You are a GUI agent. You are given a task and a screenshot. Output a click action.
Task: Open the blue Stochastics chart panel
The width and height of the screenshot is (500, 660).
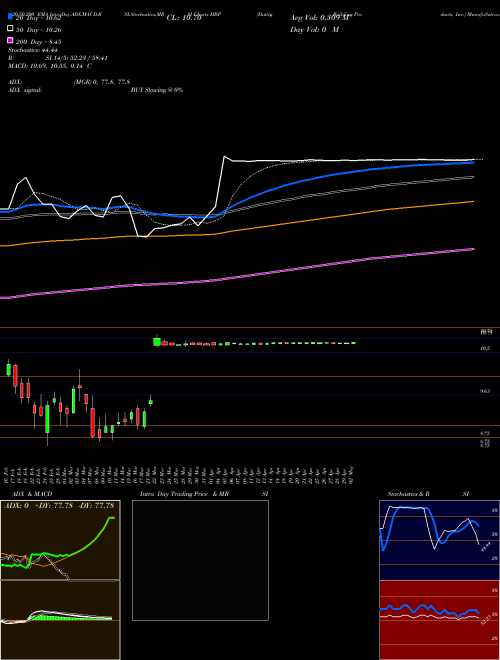pyautogui.click(x=439, y=540)
